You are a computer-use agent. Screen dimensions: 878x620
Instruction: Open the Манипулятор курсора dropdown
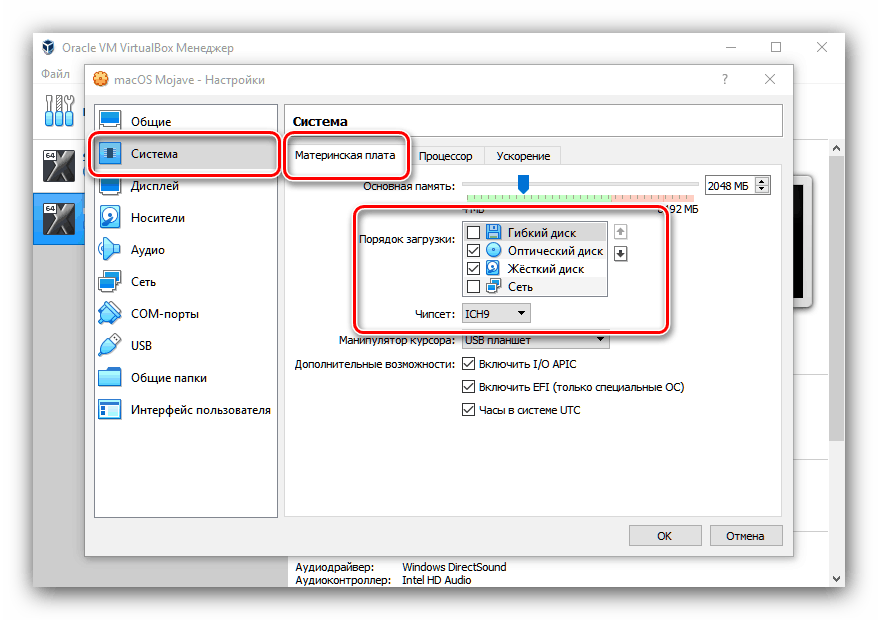click(535, 340)
